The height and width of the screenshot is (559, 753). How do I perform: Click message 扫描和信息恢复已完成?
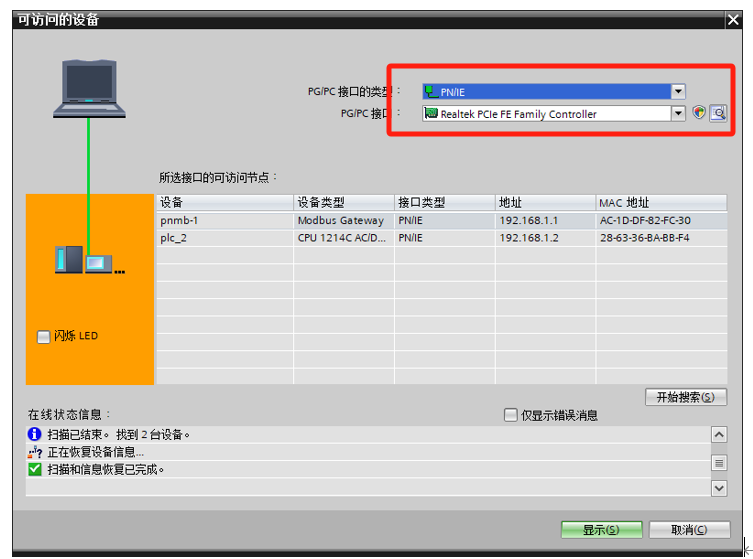coord(106,469)
